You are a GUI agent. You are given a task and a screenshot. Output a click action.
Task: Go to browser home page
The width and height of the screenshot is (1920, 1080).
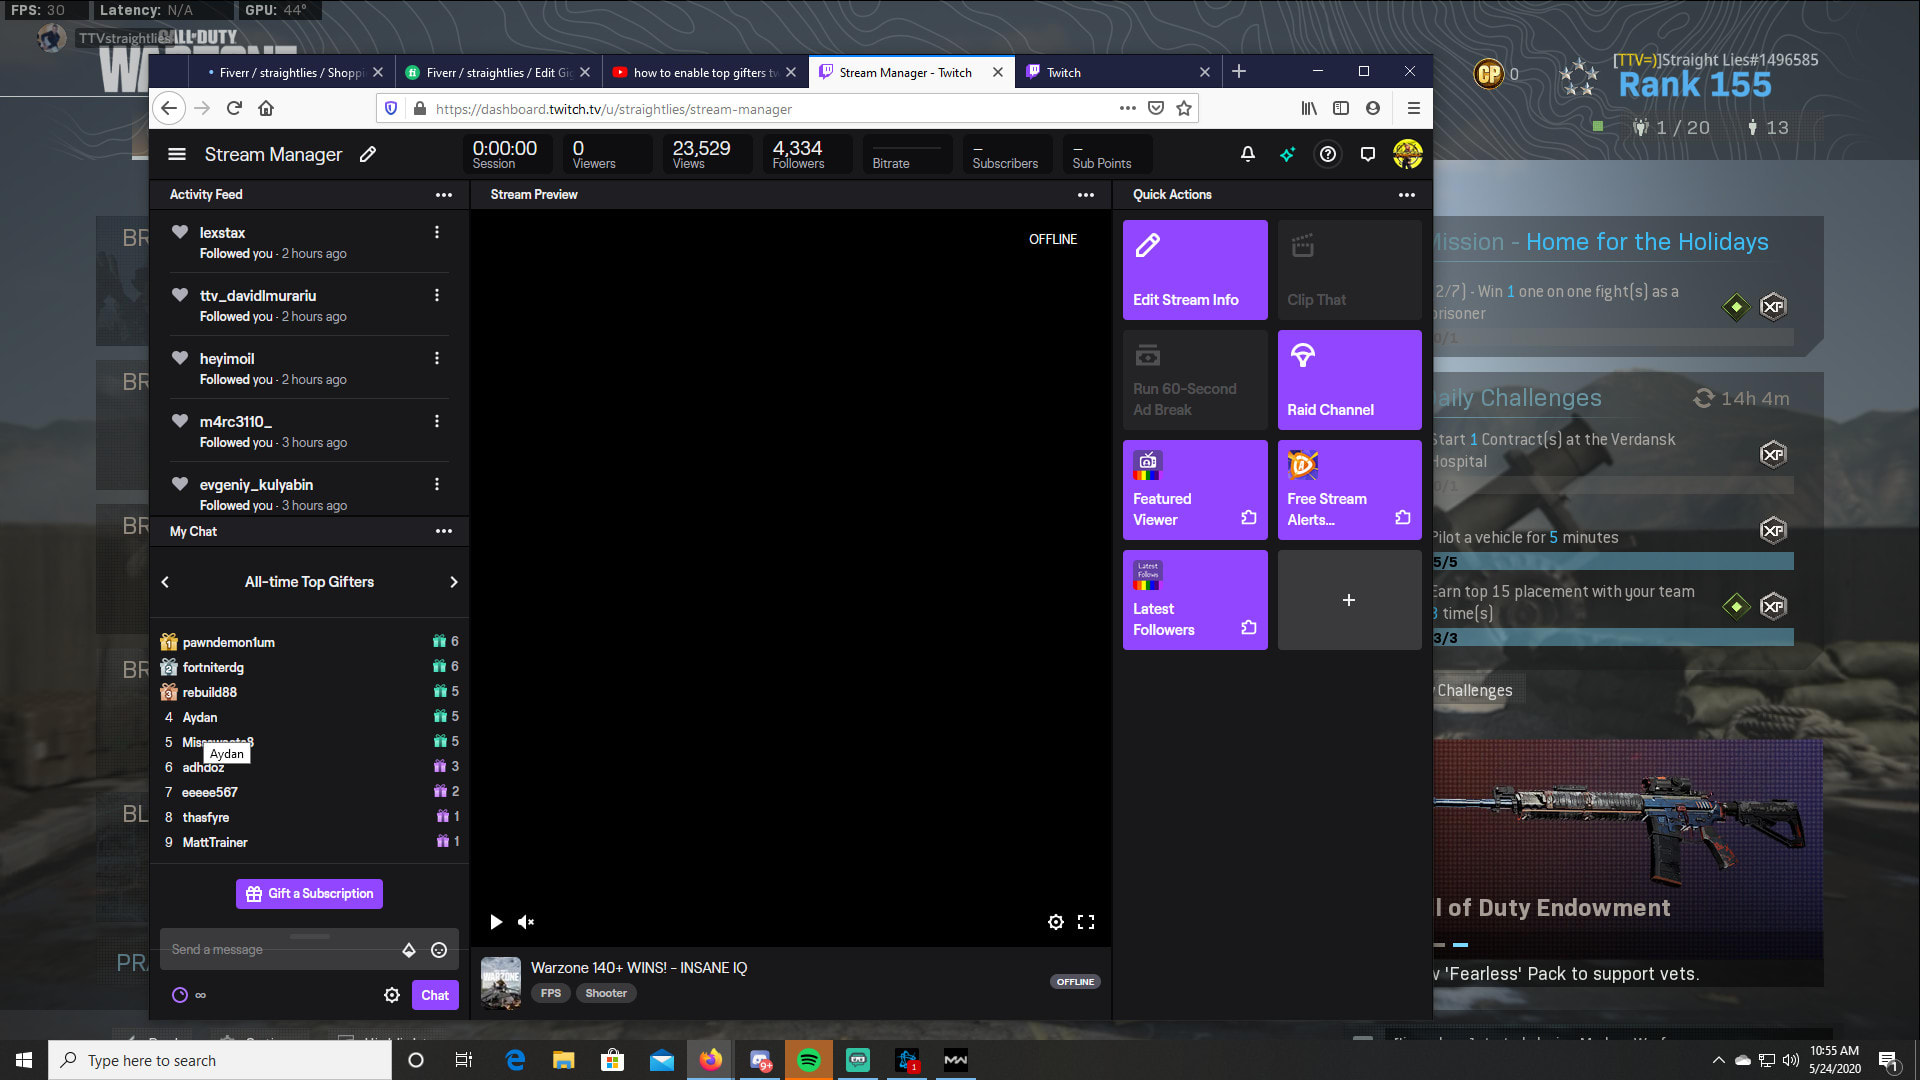(266, 108)
